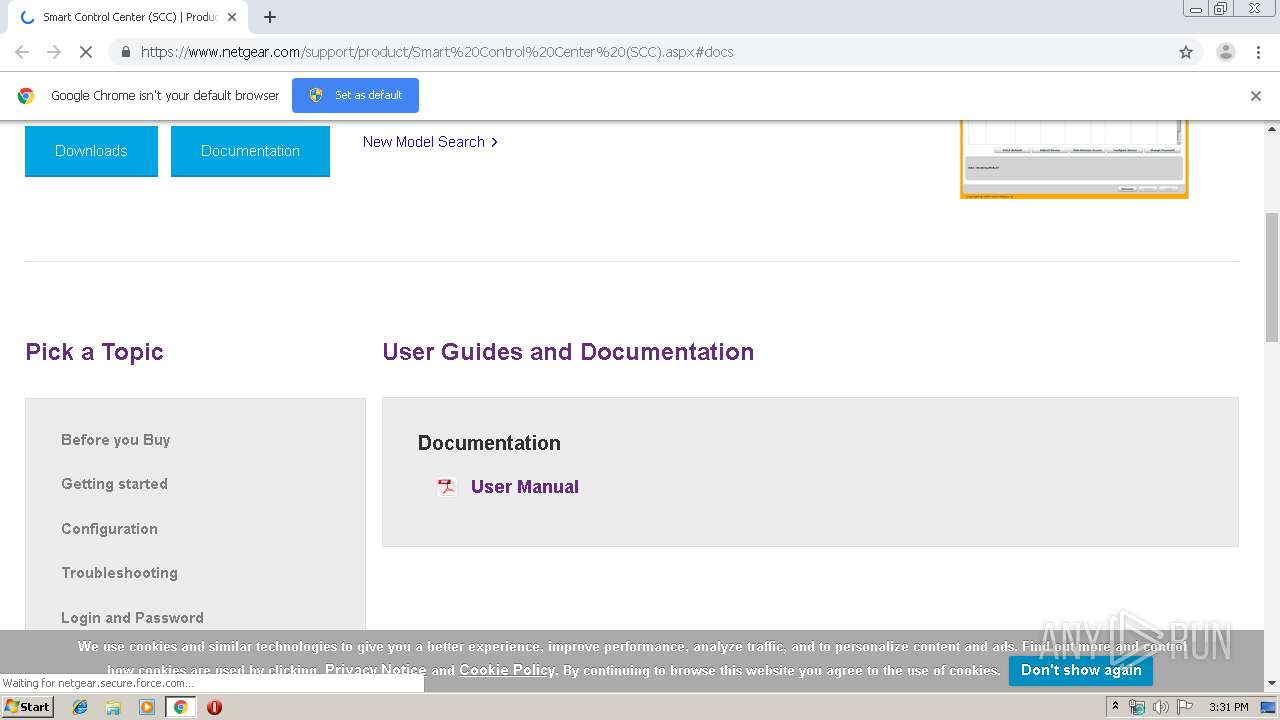Click Pick a Topic heading
Screen dimensions: 1280x720
[94, 352]
